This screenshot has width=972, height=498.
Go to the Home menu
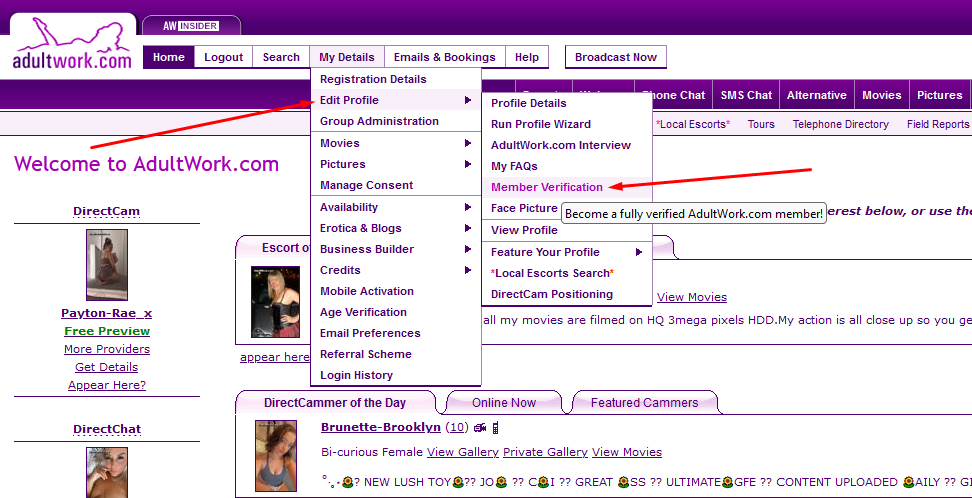tap(169, 57)
